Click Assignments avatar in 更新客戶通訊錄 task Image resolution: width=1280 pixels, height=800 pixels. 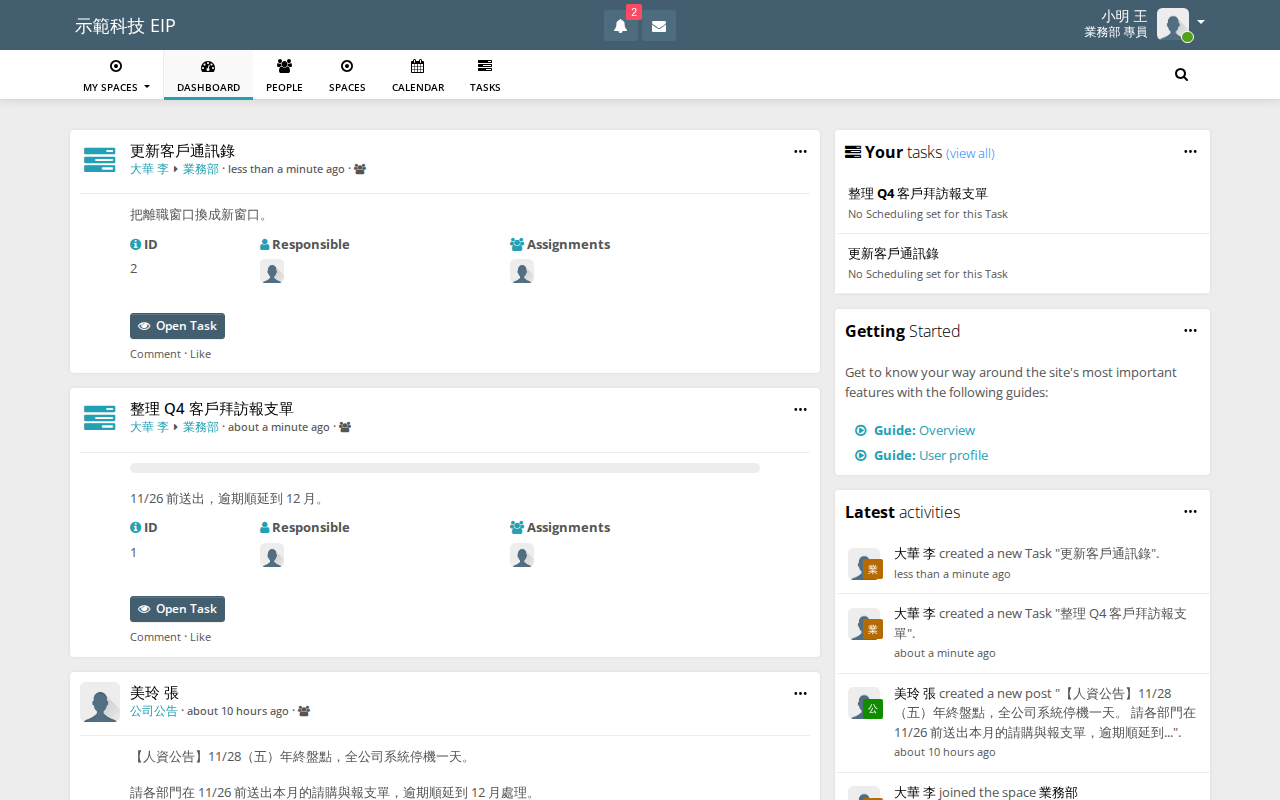(522, 272)
